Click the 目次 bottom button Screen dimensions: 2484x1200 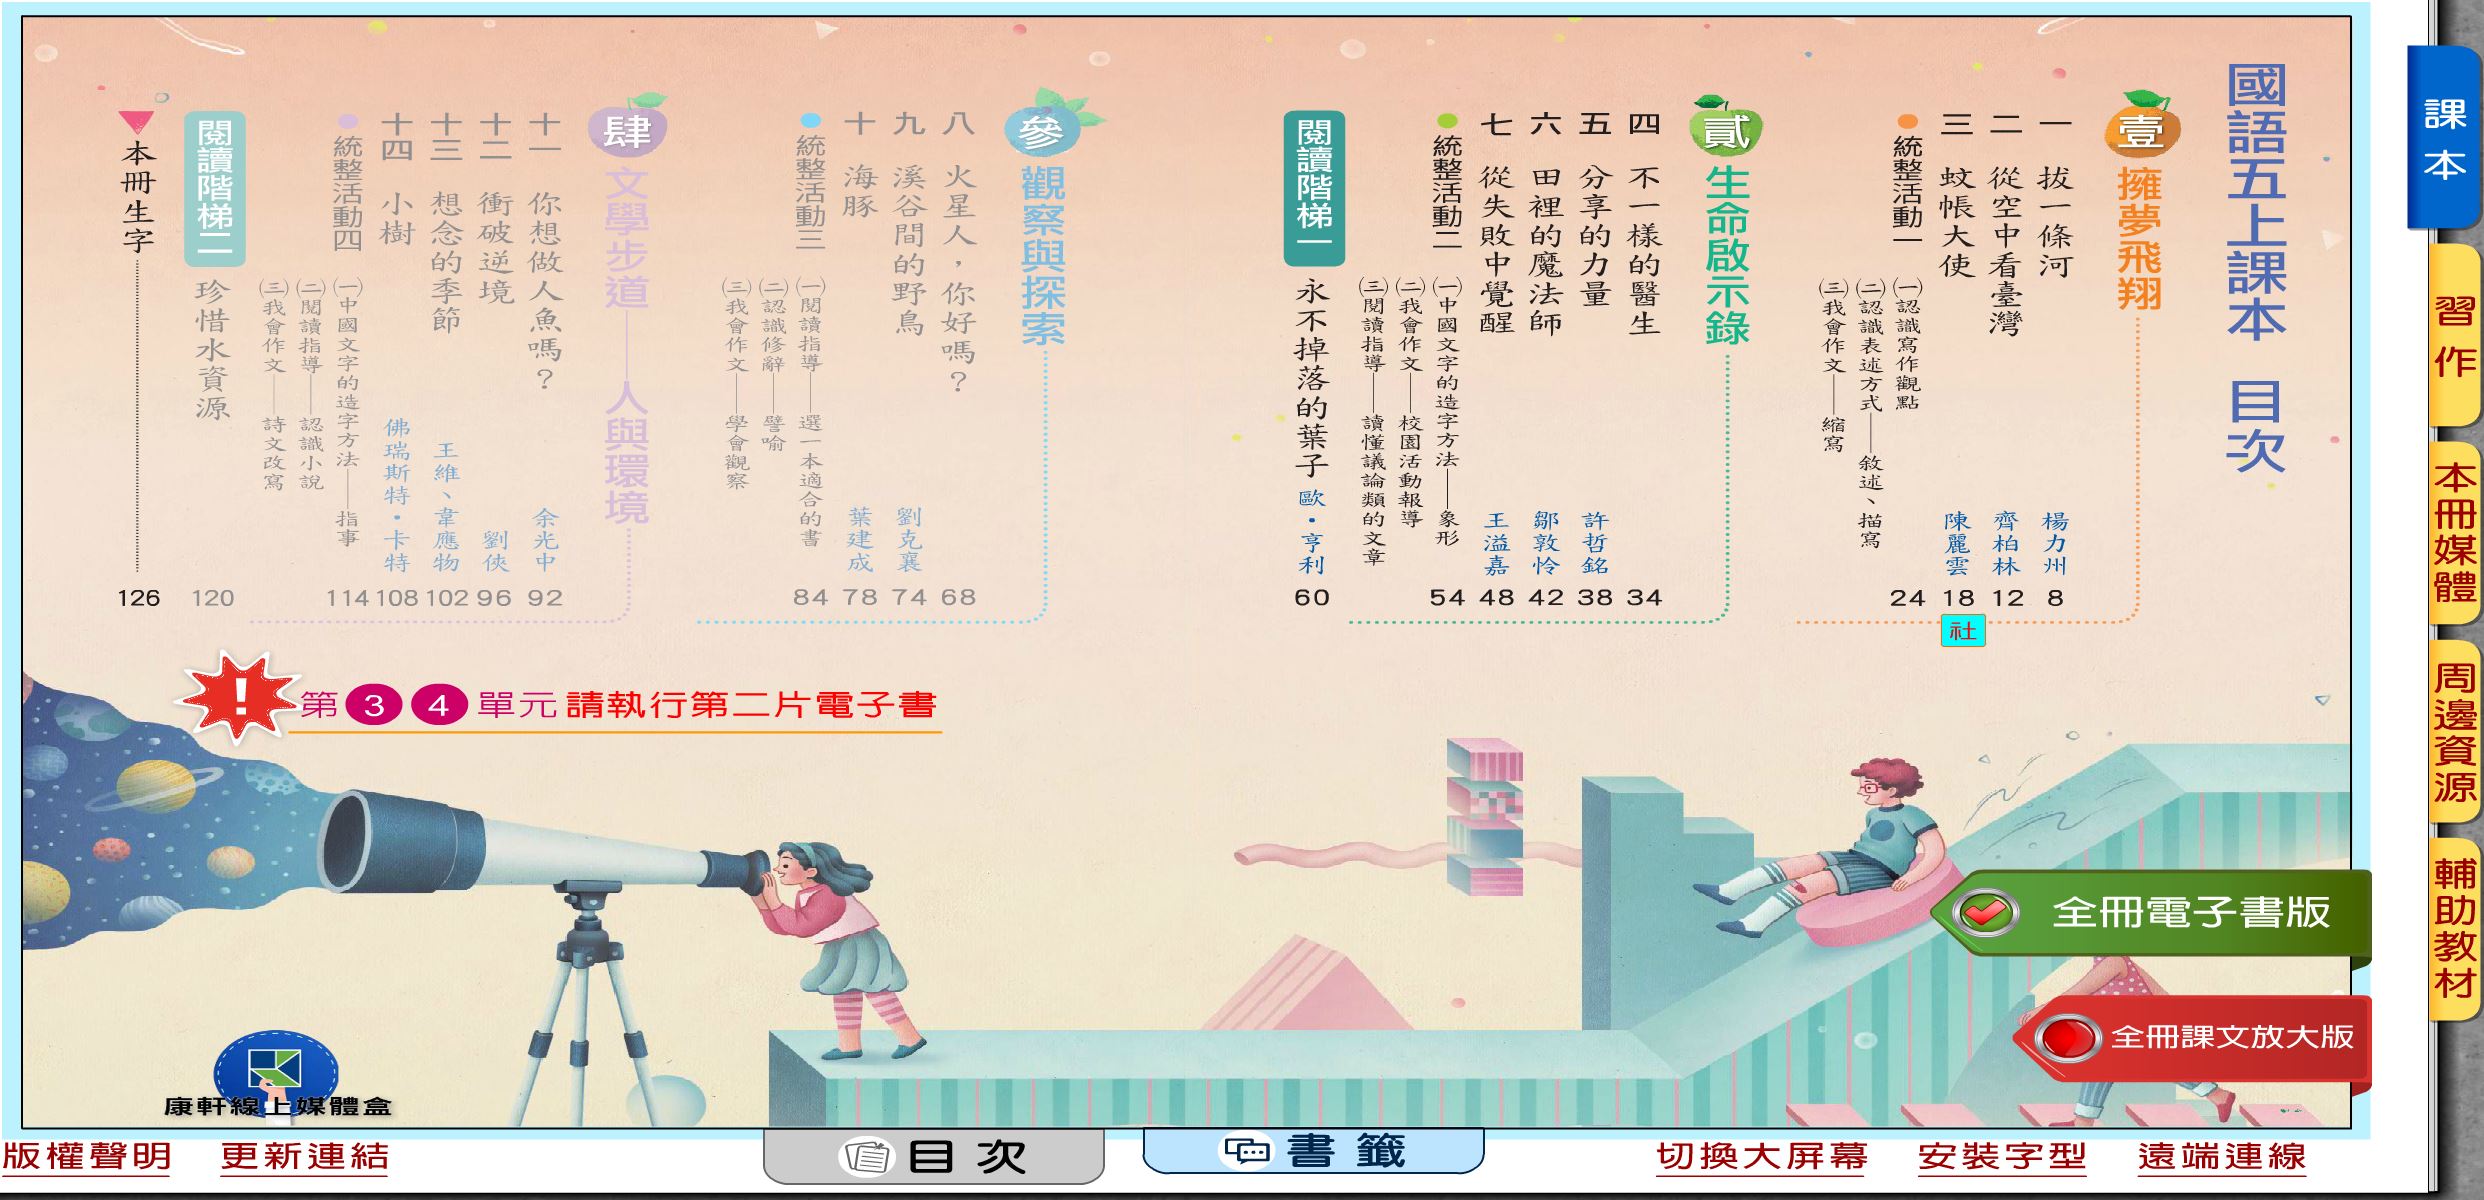click(933, 1156)
